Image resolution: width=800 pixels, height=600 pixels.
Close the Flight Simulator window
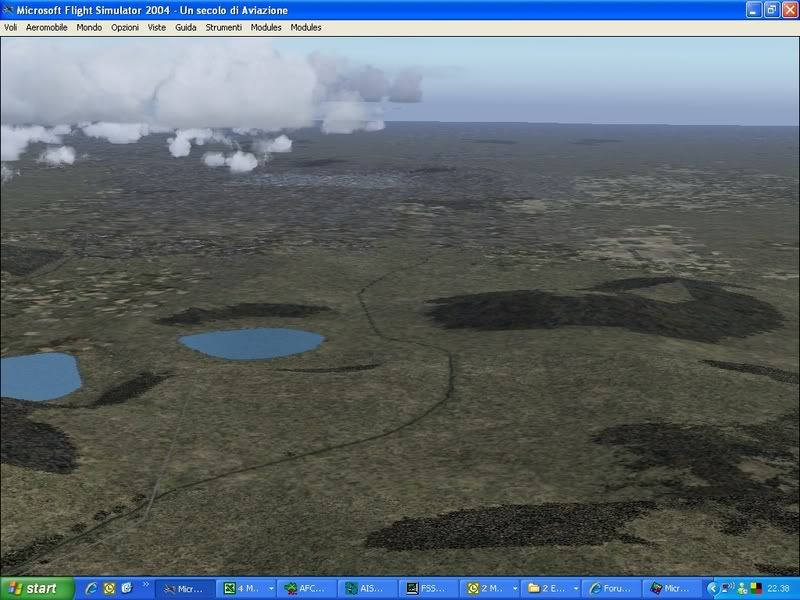point(789,10)
